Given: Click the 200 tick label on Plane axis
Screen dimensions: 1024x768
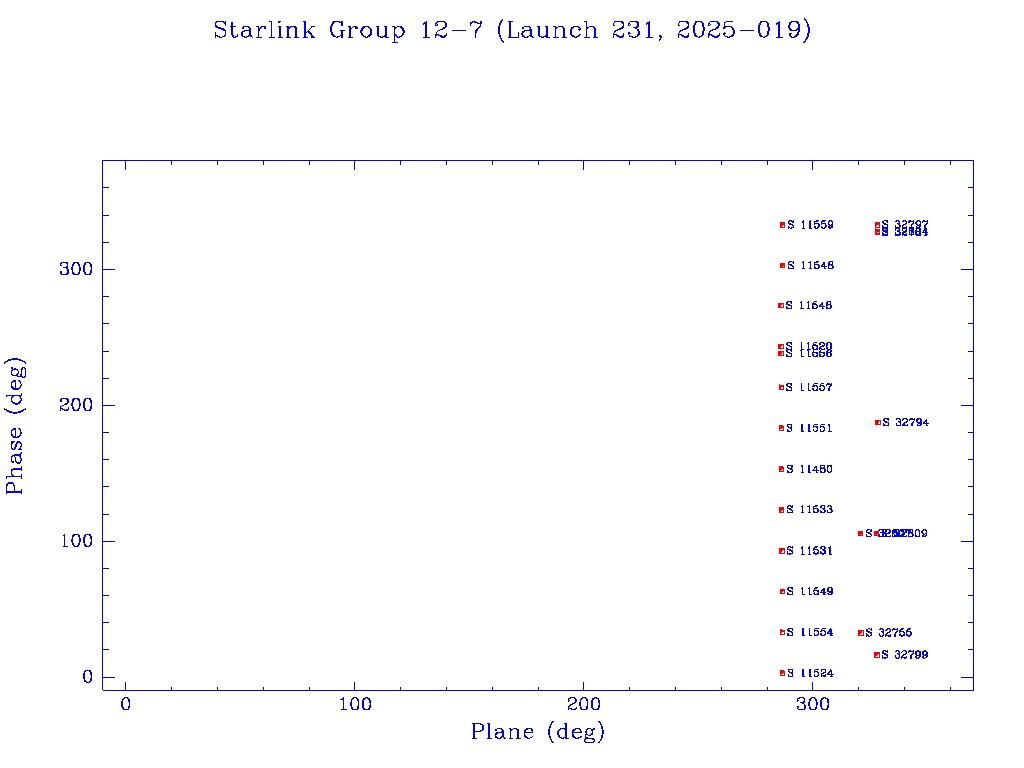Looking at the screenshot, I should point(583,705).
